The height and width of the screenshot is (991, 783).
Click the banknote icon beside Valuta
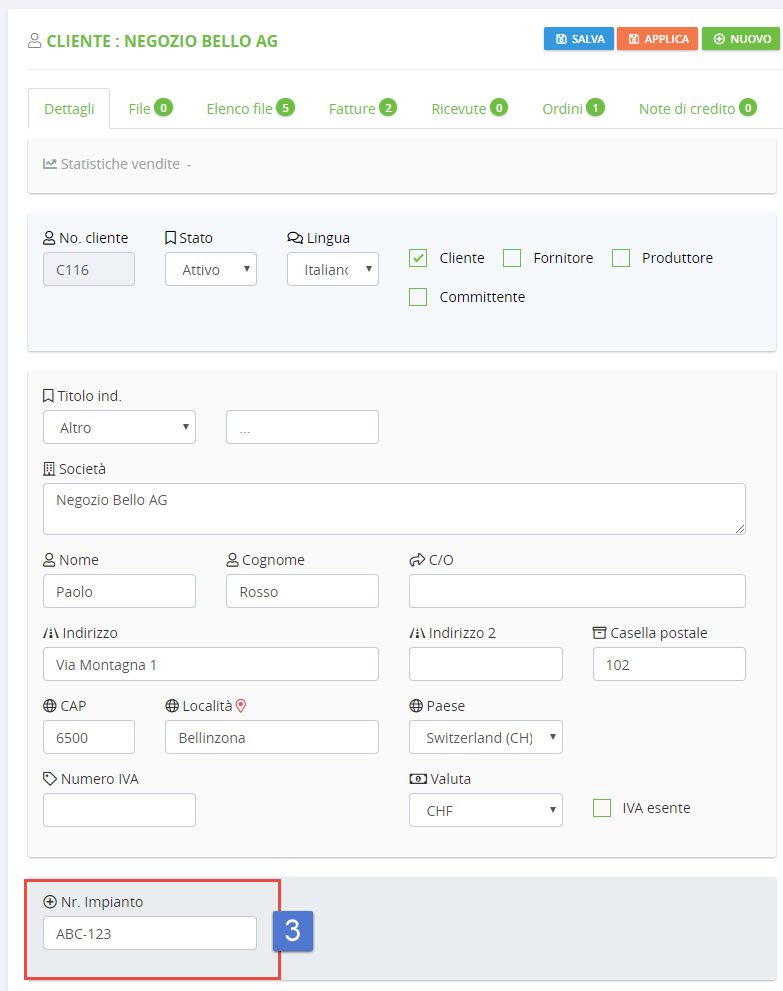point(418,779)
